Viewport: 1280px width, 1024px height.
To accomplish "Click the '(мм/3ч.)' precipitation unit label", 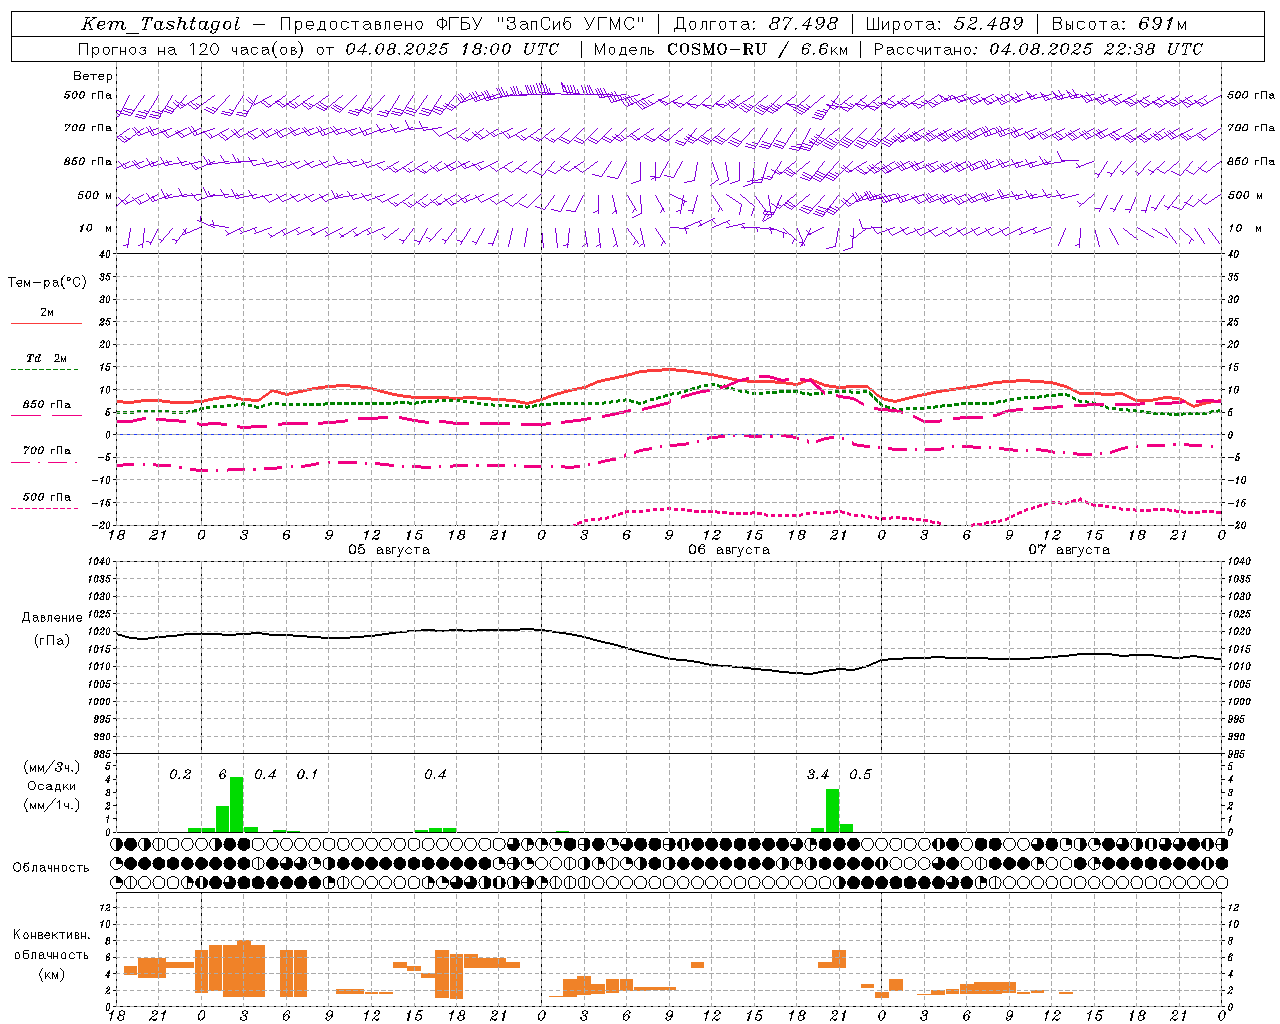I will pyautogui.click(x=52, y=767).
